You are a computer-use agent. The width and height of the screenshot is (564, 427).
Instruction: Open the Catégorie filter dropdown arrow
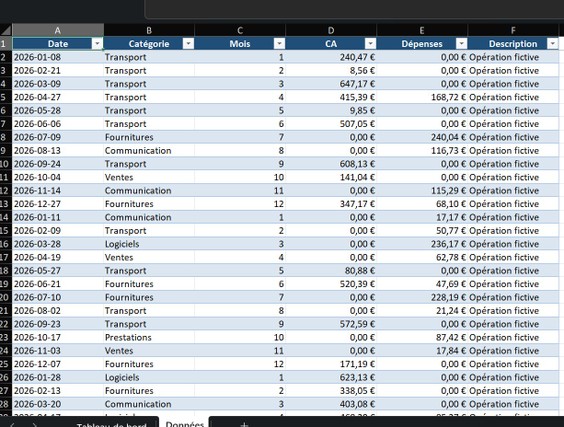[x=188, y=44]
